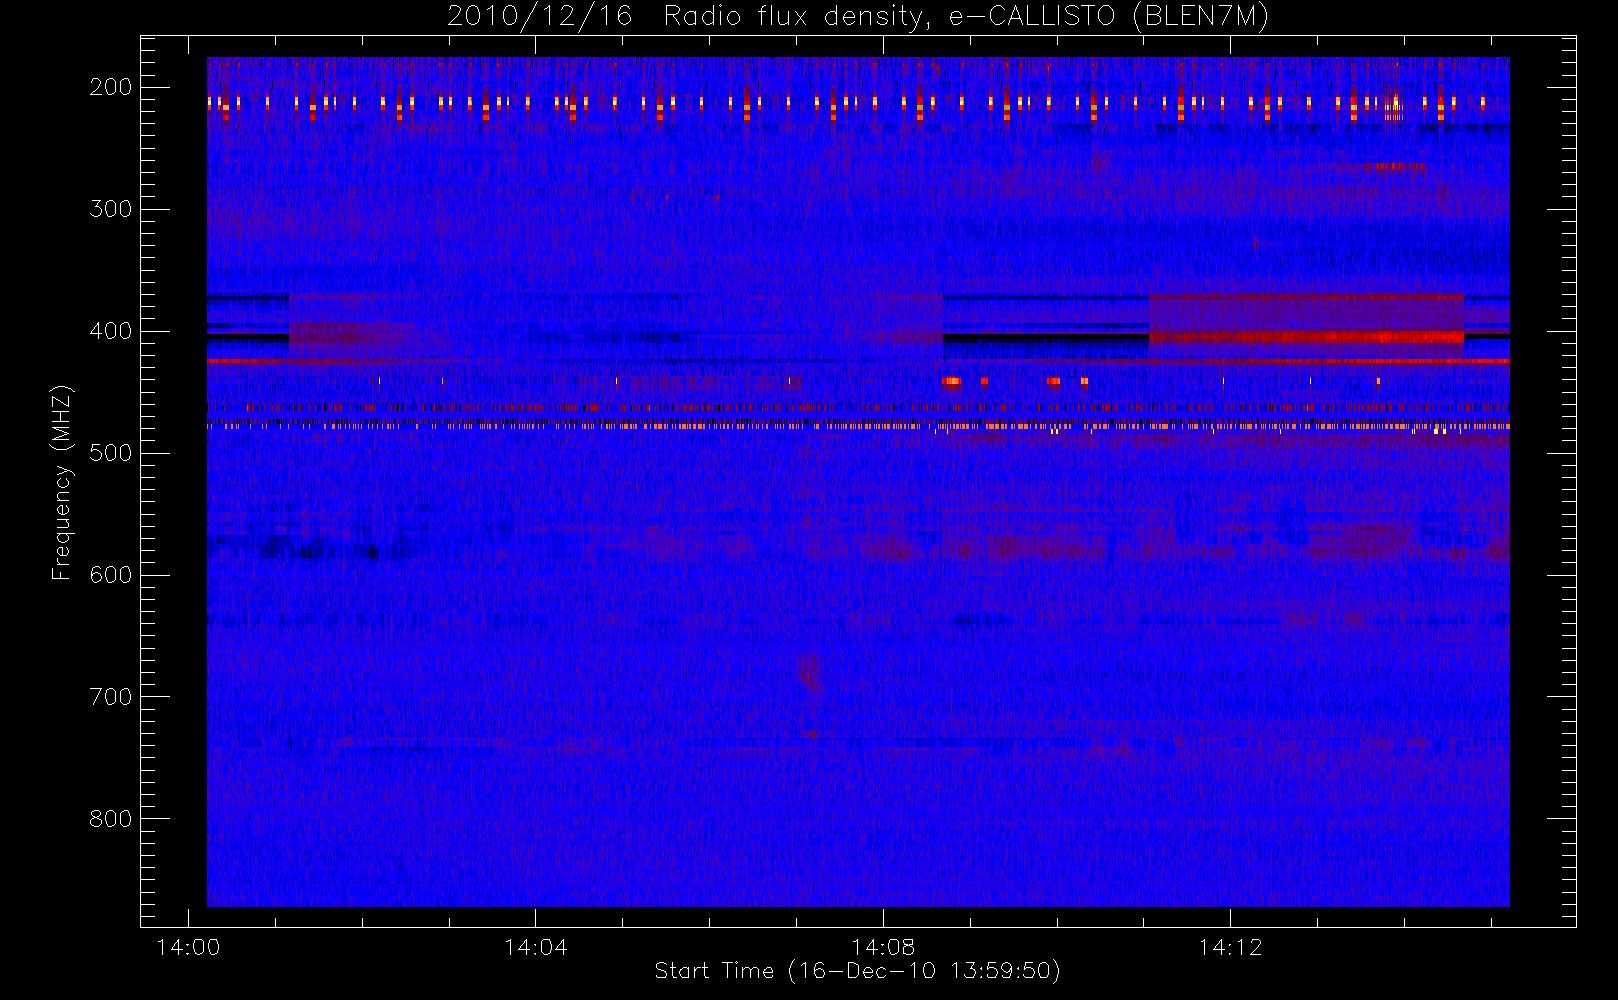The width and height of the screenshot is (1618, 1000).
Task: Select the Frequency (MHZ) axis label
Action: [62, 481]
